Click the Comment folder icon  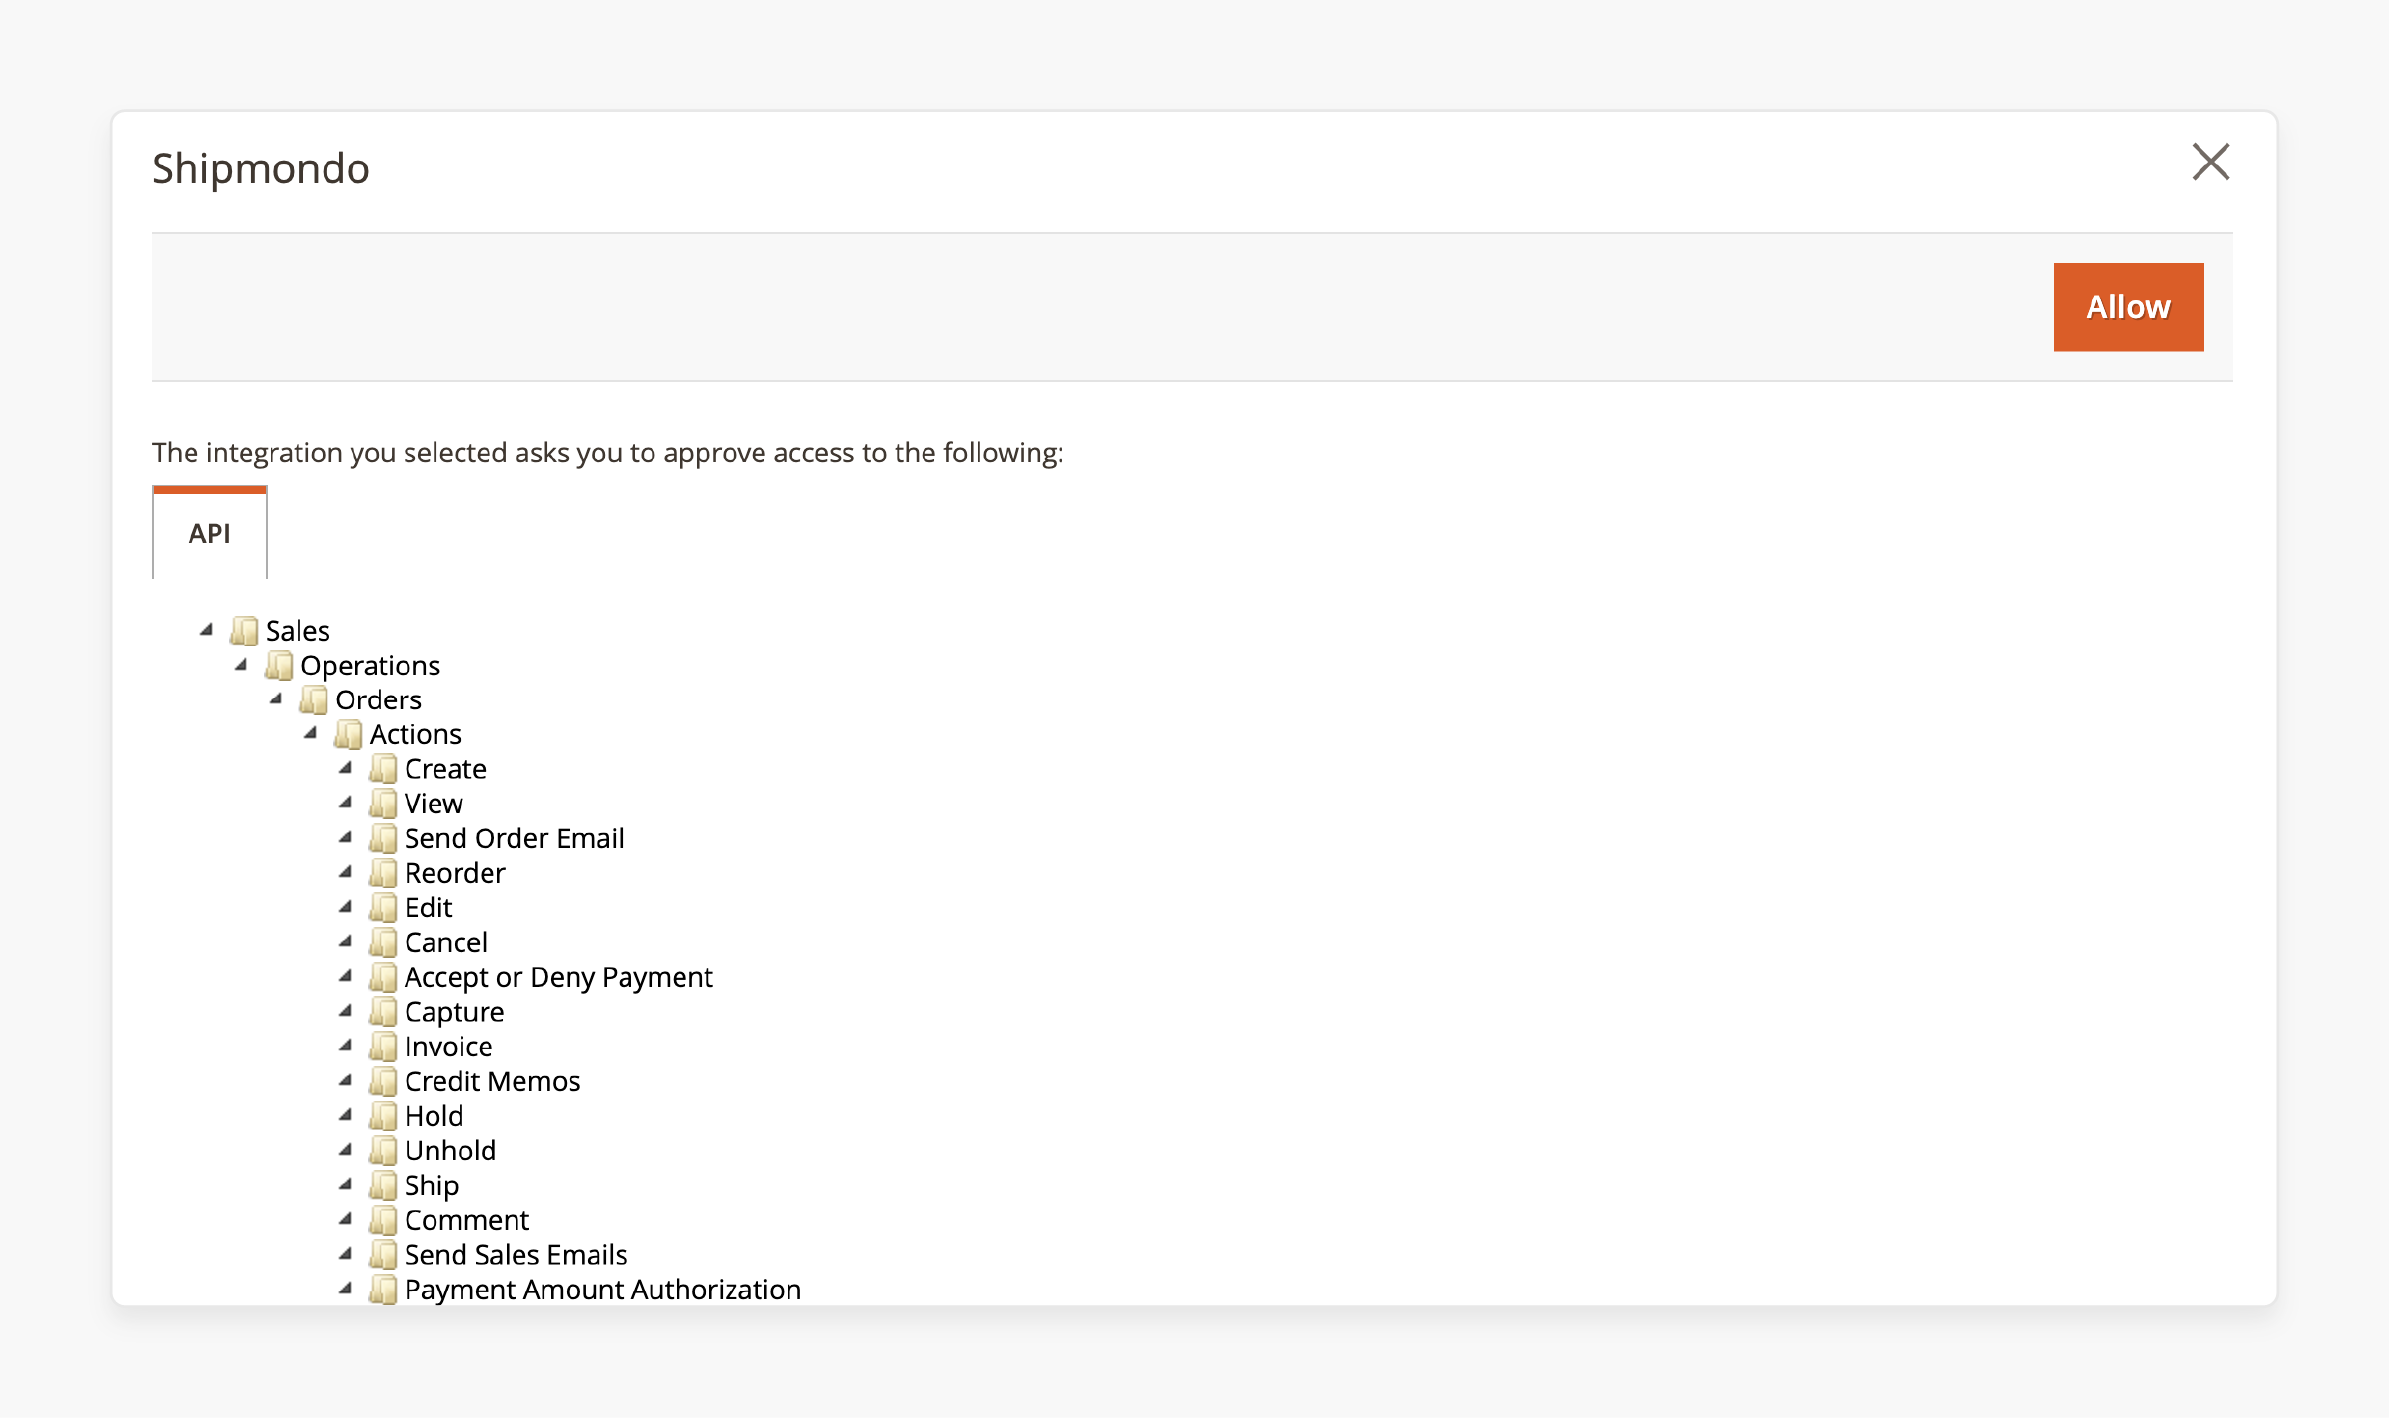tap(383, 1220)
